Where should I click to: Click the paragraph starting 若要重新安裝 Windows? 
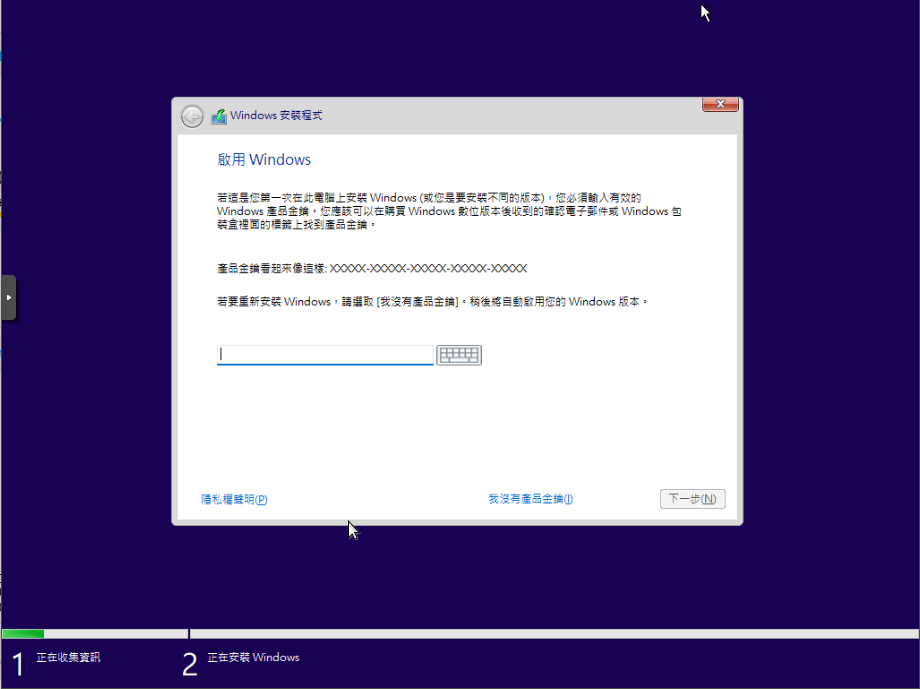pos(432,302)
